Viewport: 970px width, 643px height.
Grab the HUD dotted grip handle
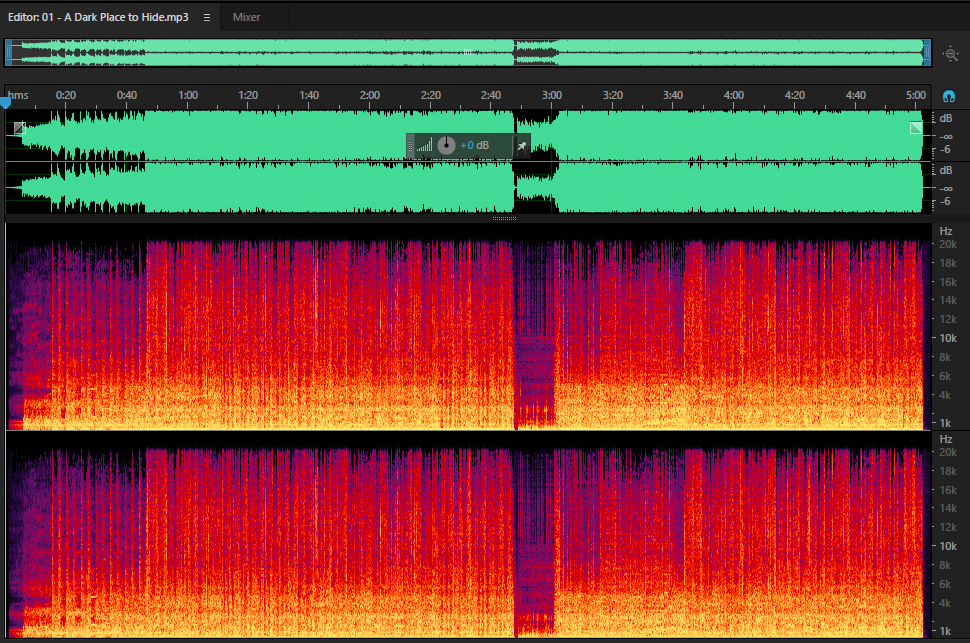pos(410,146)
